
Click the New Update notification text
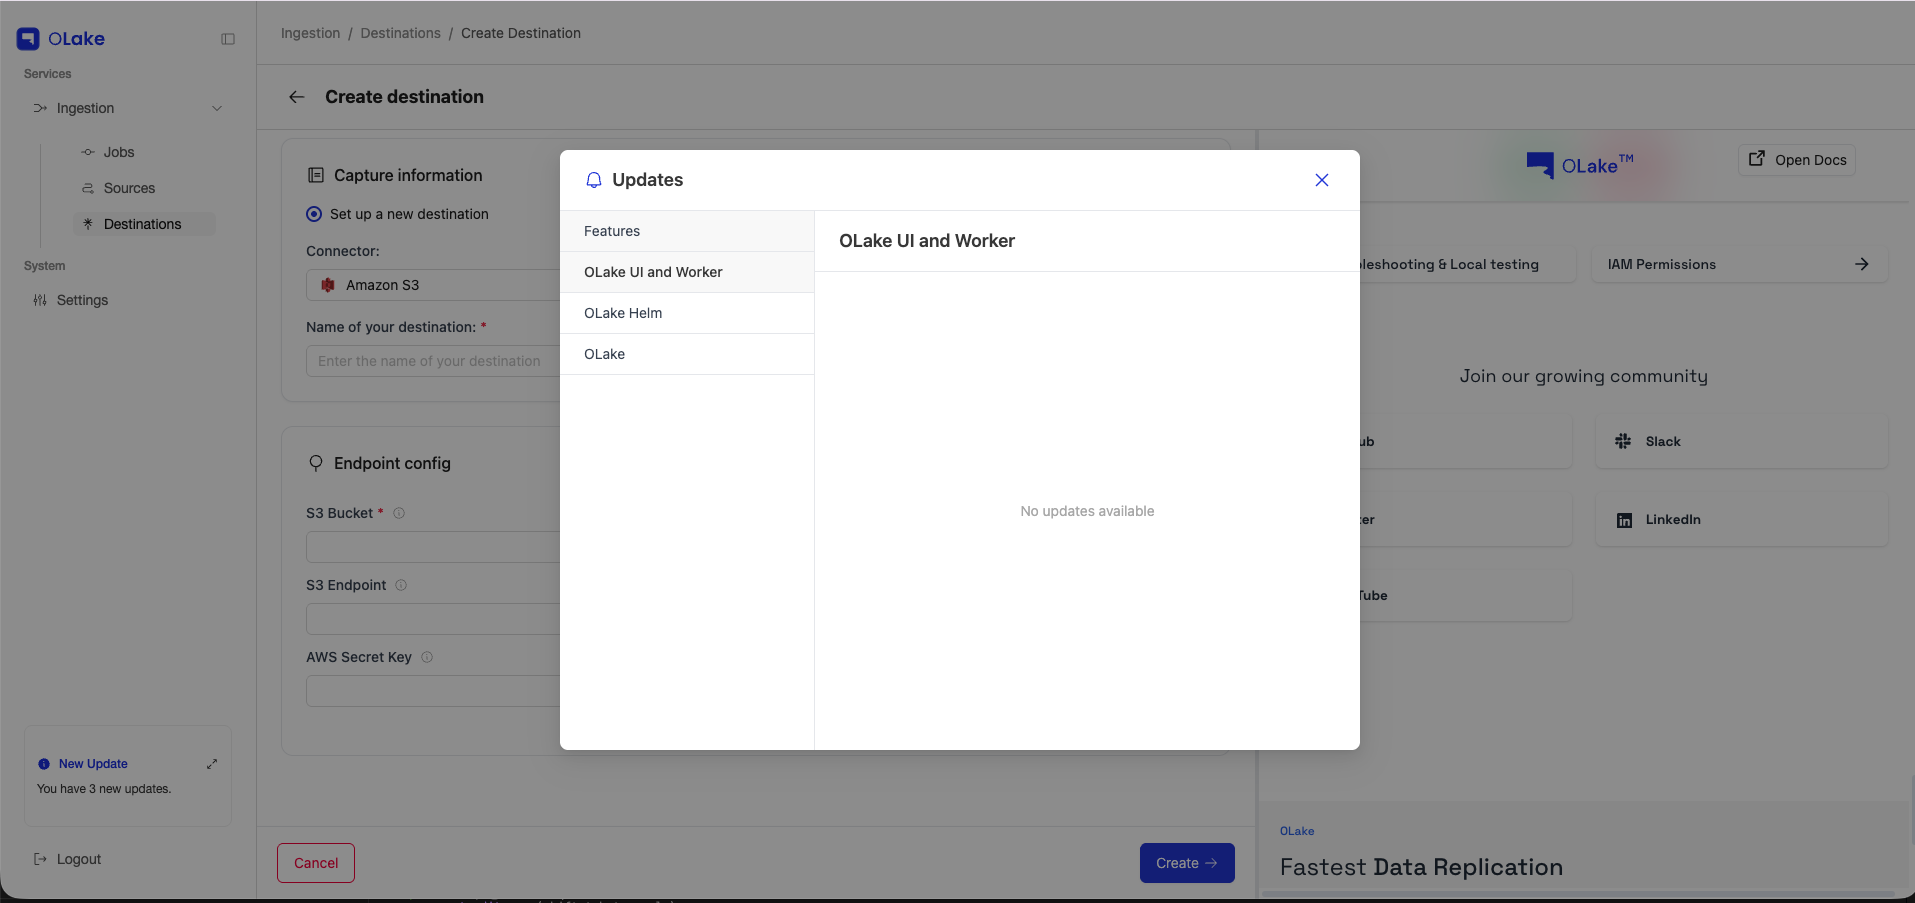[x=93, y=764]
